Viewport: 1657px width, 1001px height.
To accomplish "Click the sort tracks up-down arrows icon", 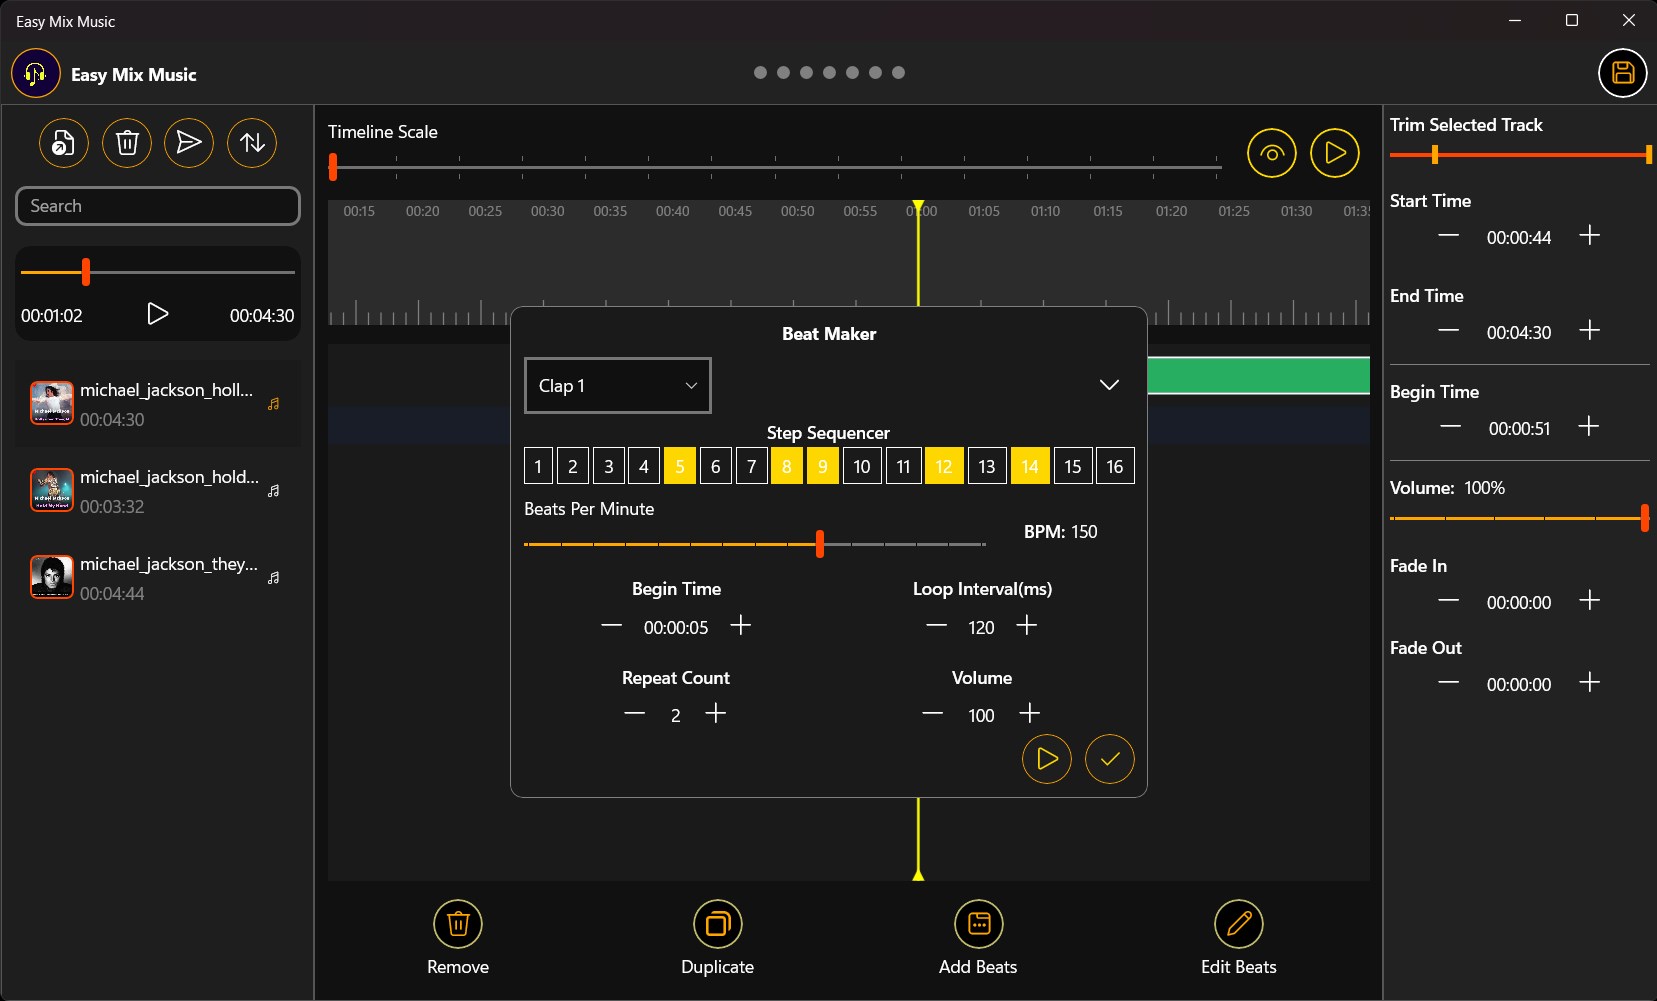I will coord(251,143).
